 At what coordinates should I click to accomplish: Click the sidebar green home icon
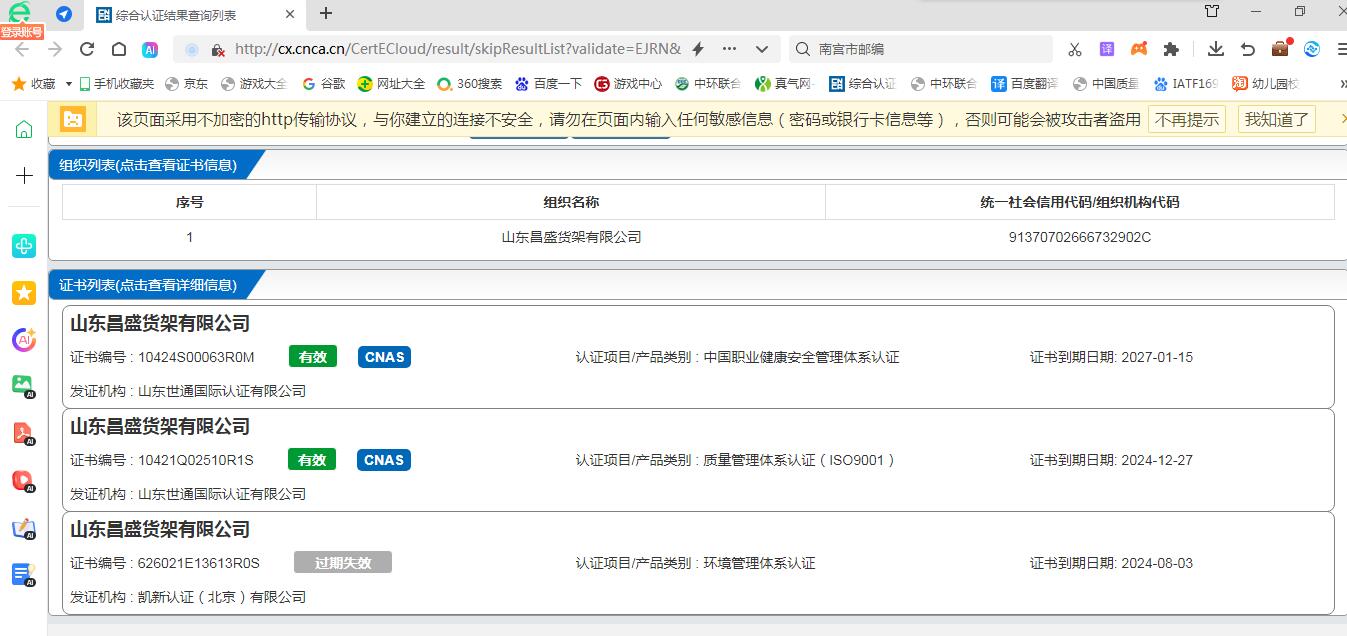tap(24, 129)
